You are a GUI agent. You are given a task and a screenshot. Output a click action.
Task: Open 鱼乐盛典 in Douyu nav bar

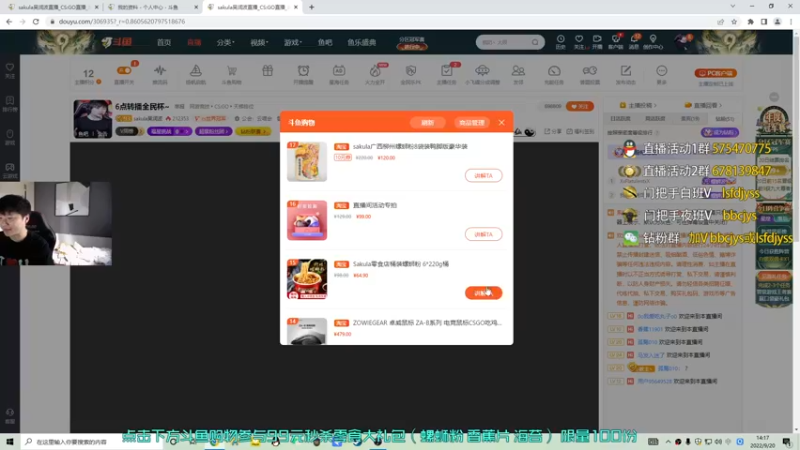point(362,42)
